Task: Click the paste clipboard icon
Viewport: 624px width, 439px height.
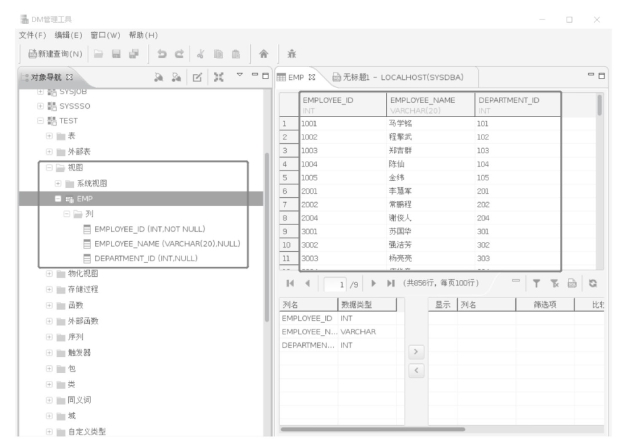Action: [x=236, y=54]
